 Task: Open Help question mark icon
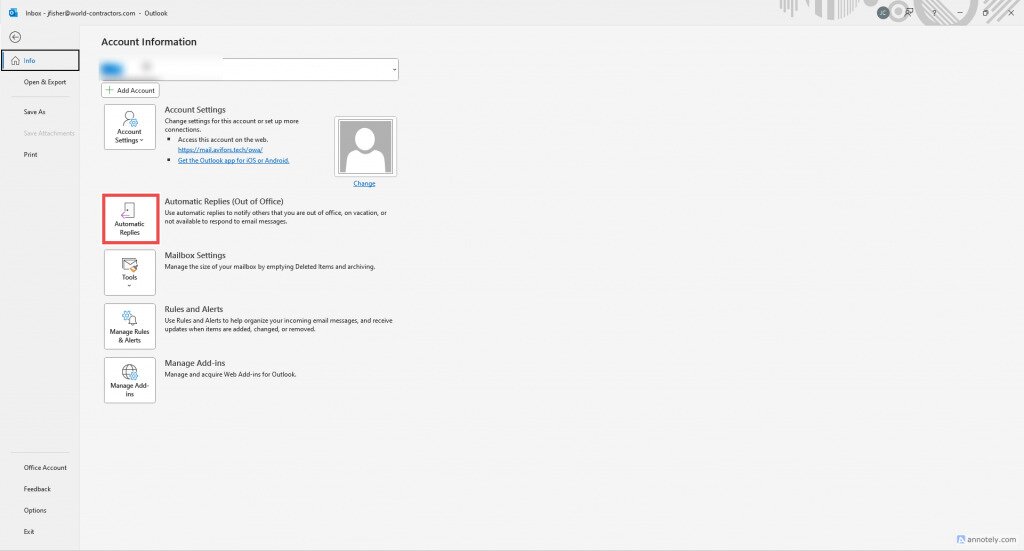[934, 12]
